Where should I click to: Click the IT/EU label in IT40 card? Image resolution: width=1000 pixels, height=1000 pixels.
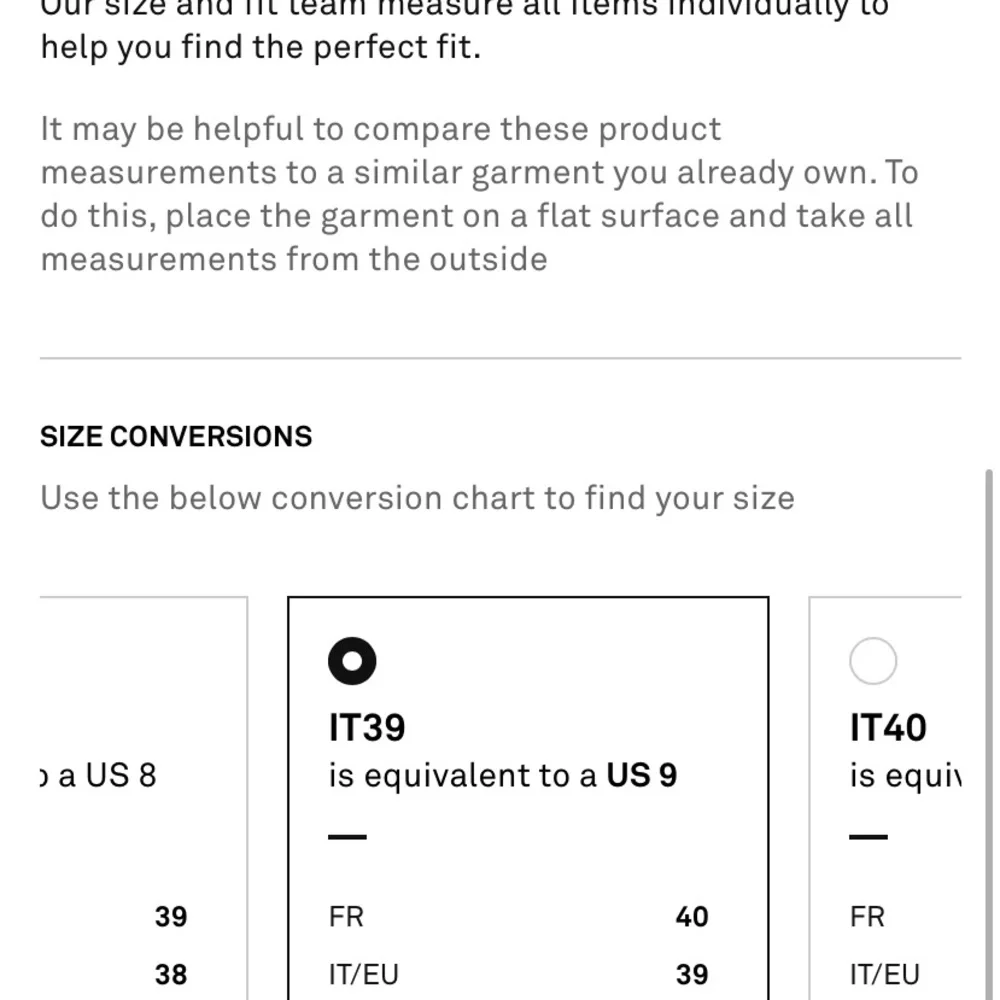point(885,974)
